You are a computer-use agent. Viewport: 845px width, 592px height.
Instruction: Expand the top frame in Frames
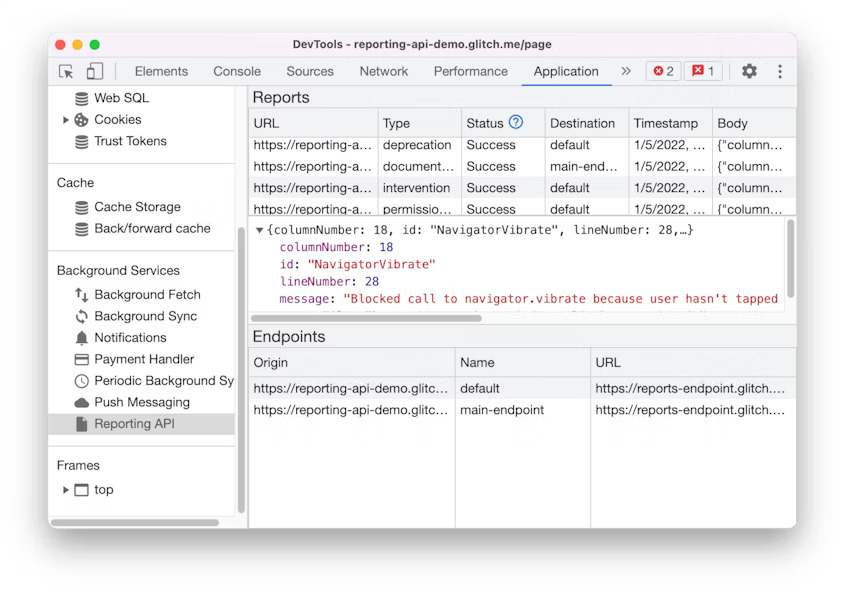click(x=66, y=490)
